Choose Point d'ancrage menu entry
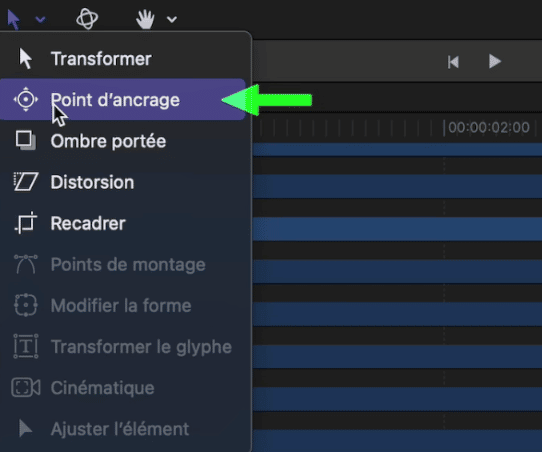The height and width of the screenshot is (452, 542). tap(123, 100)
